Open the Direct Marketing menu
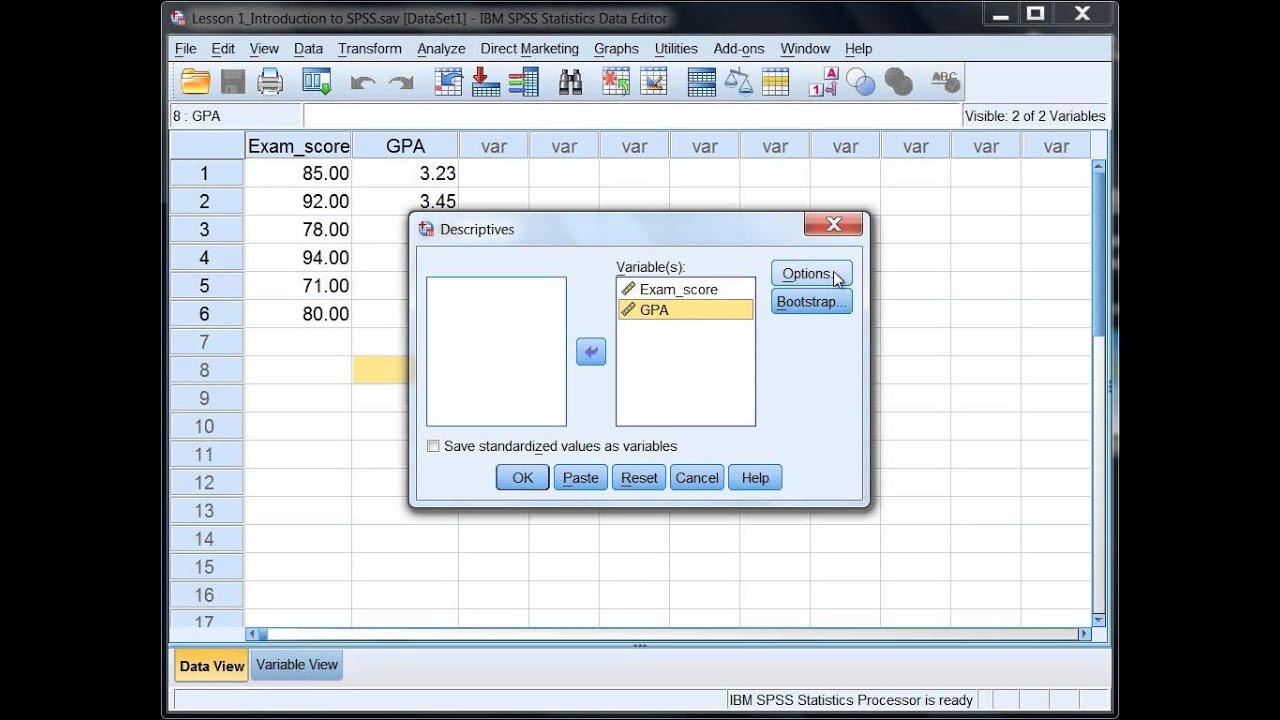The image size is (1280, 720). click(529, 48)
